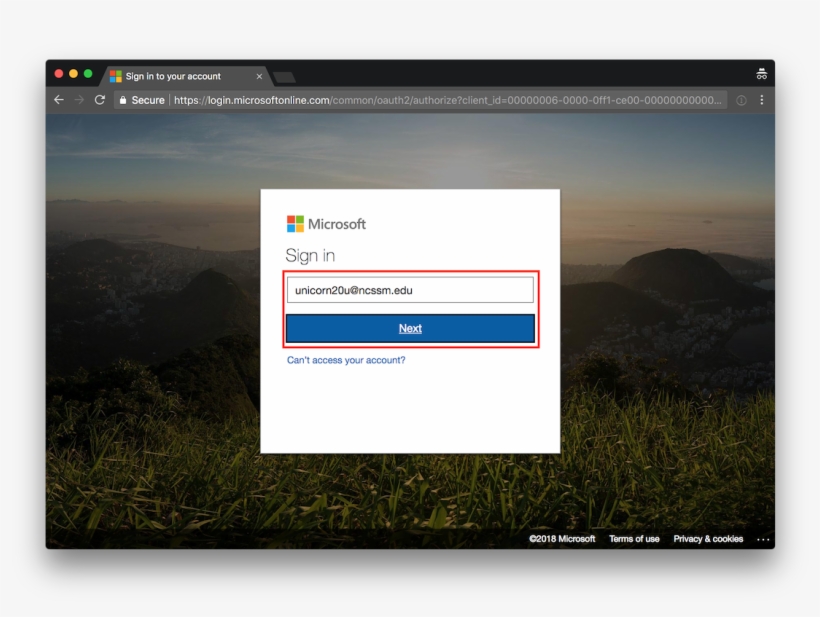Click the page info icon near the menu
This screenshot has height=617, width=820.
[741, 100]
